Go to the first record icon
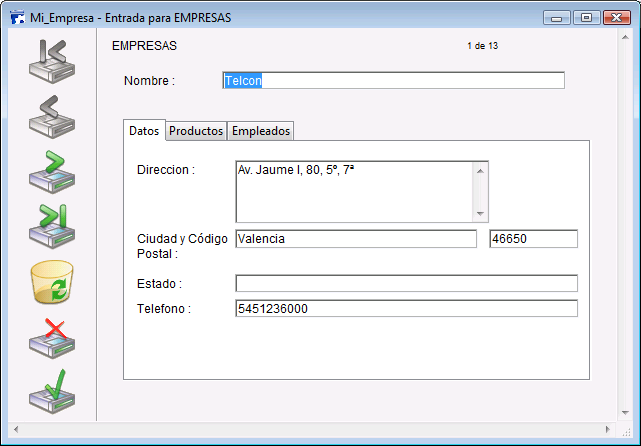The width and height of the screenshot is (641, 446). click(x=51, y=61)
